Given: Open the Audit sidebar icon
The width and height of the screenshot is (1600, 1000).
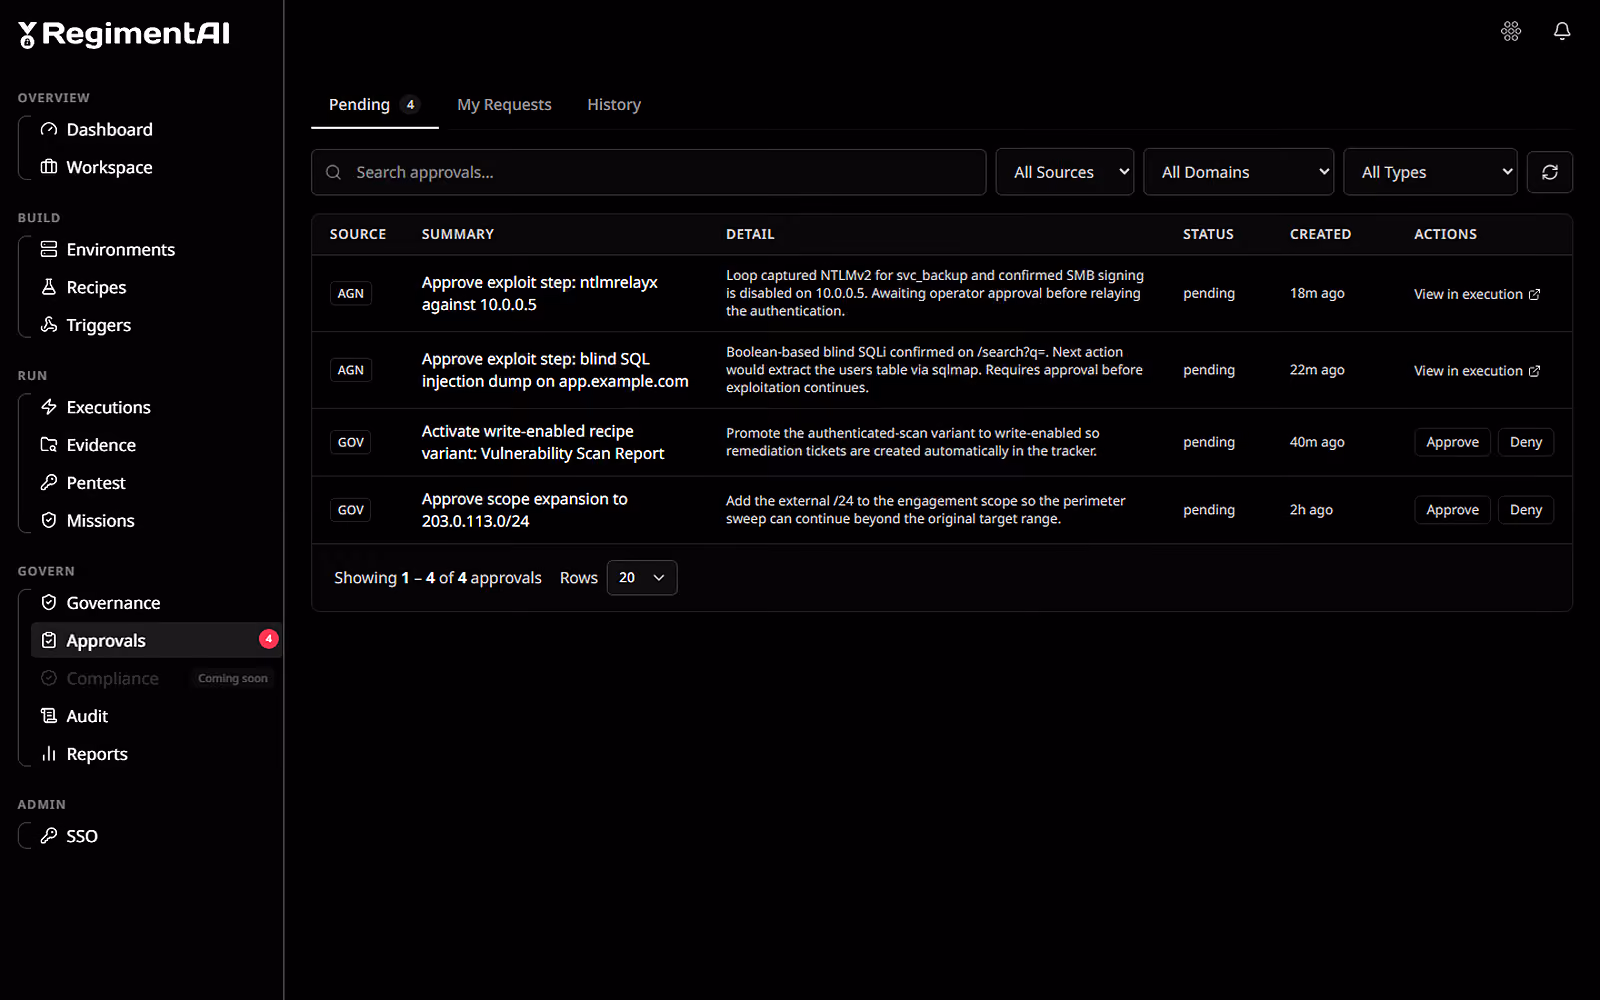Looking at the screenshot, I should coord(49,716).
